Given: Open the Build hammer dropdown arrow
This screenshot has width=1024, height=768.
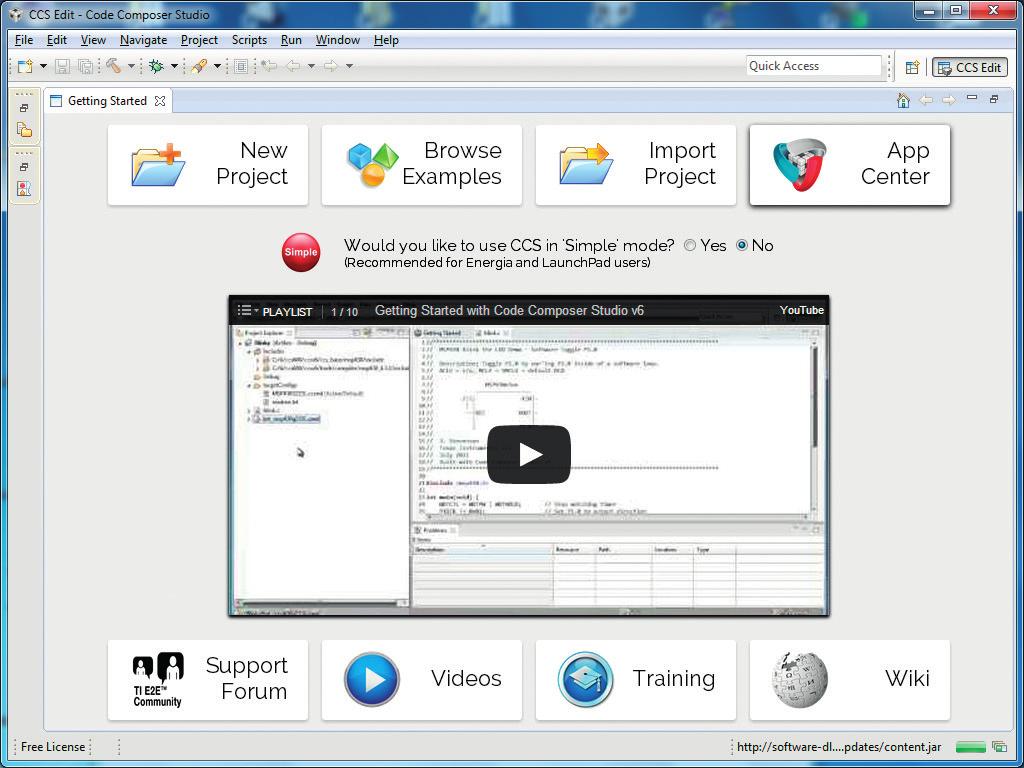Looking at the screenshot, I should (x=131, y=66).
